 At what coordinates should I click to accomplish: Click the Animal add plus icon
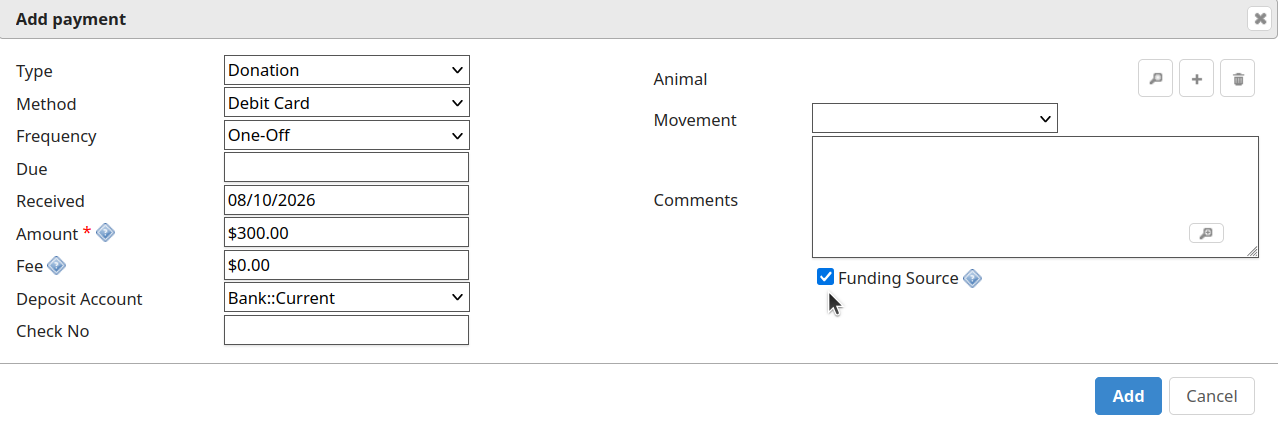(1197, 78)
